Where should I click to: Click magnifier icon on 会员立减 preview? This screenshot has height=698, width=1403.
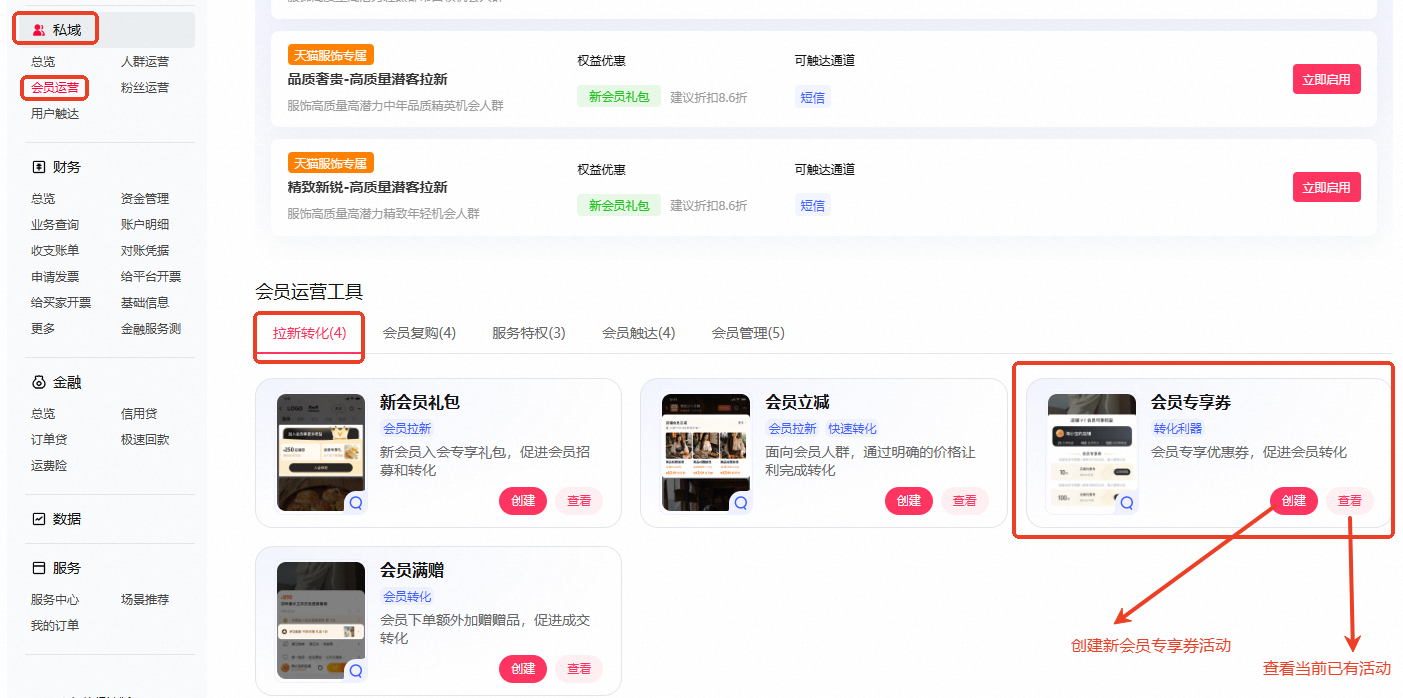pyautogui.click(x=741, y=503)
